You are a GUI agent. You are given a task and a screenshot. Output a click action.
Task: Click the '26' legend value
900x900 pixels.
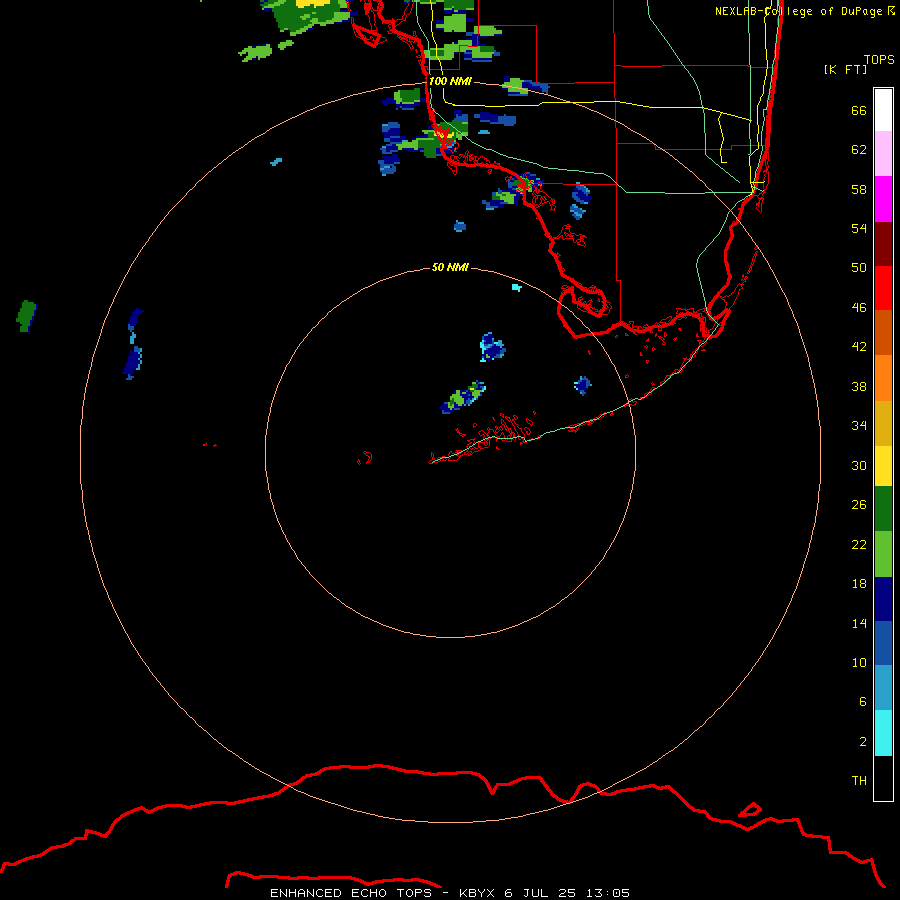859,505
